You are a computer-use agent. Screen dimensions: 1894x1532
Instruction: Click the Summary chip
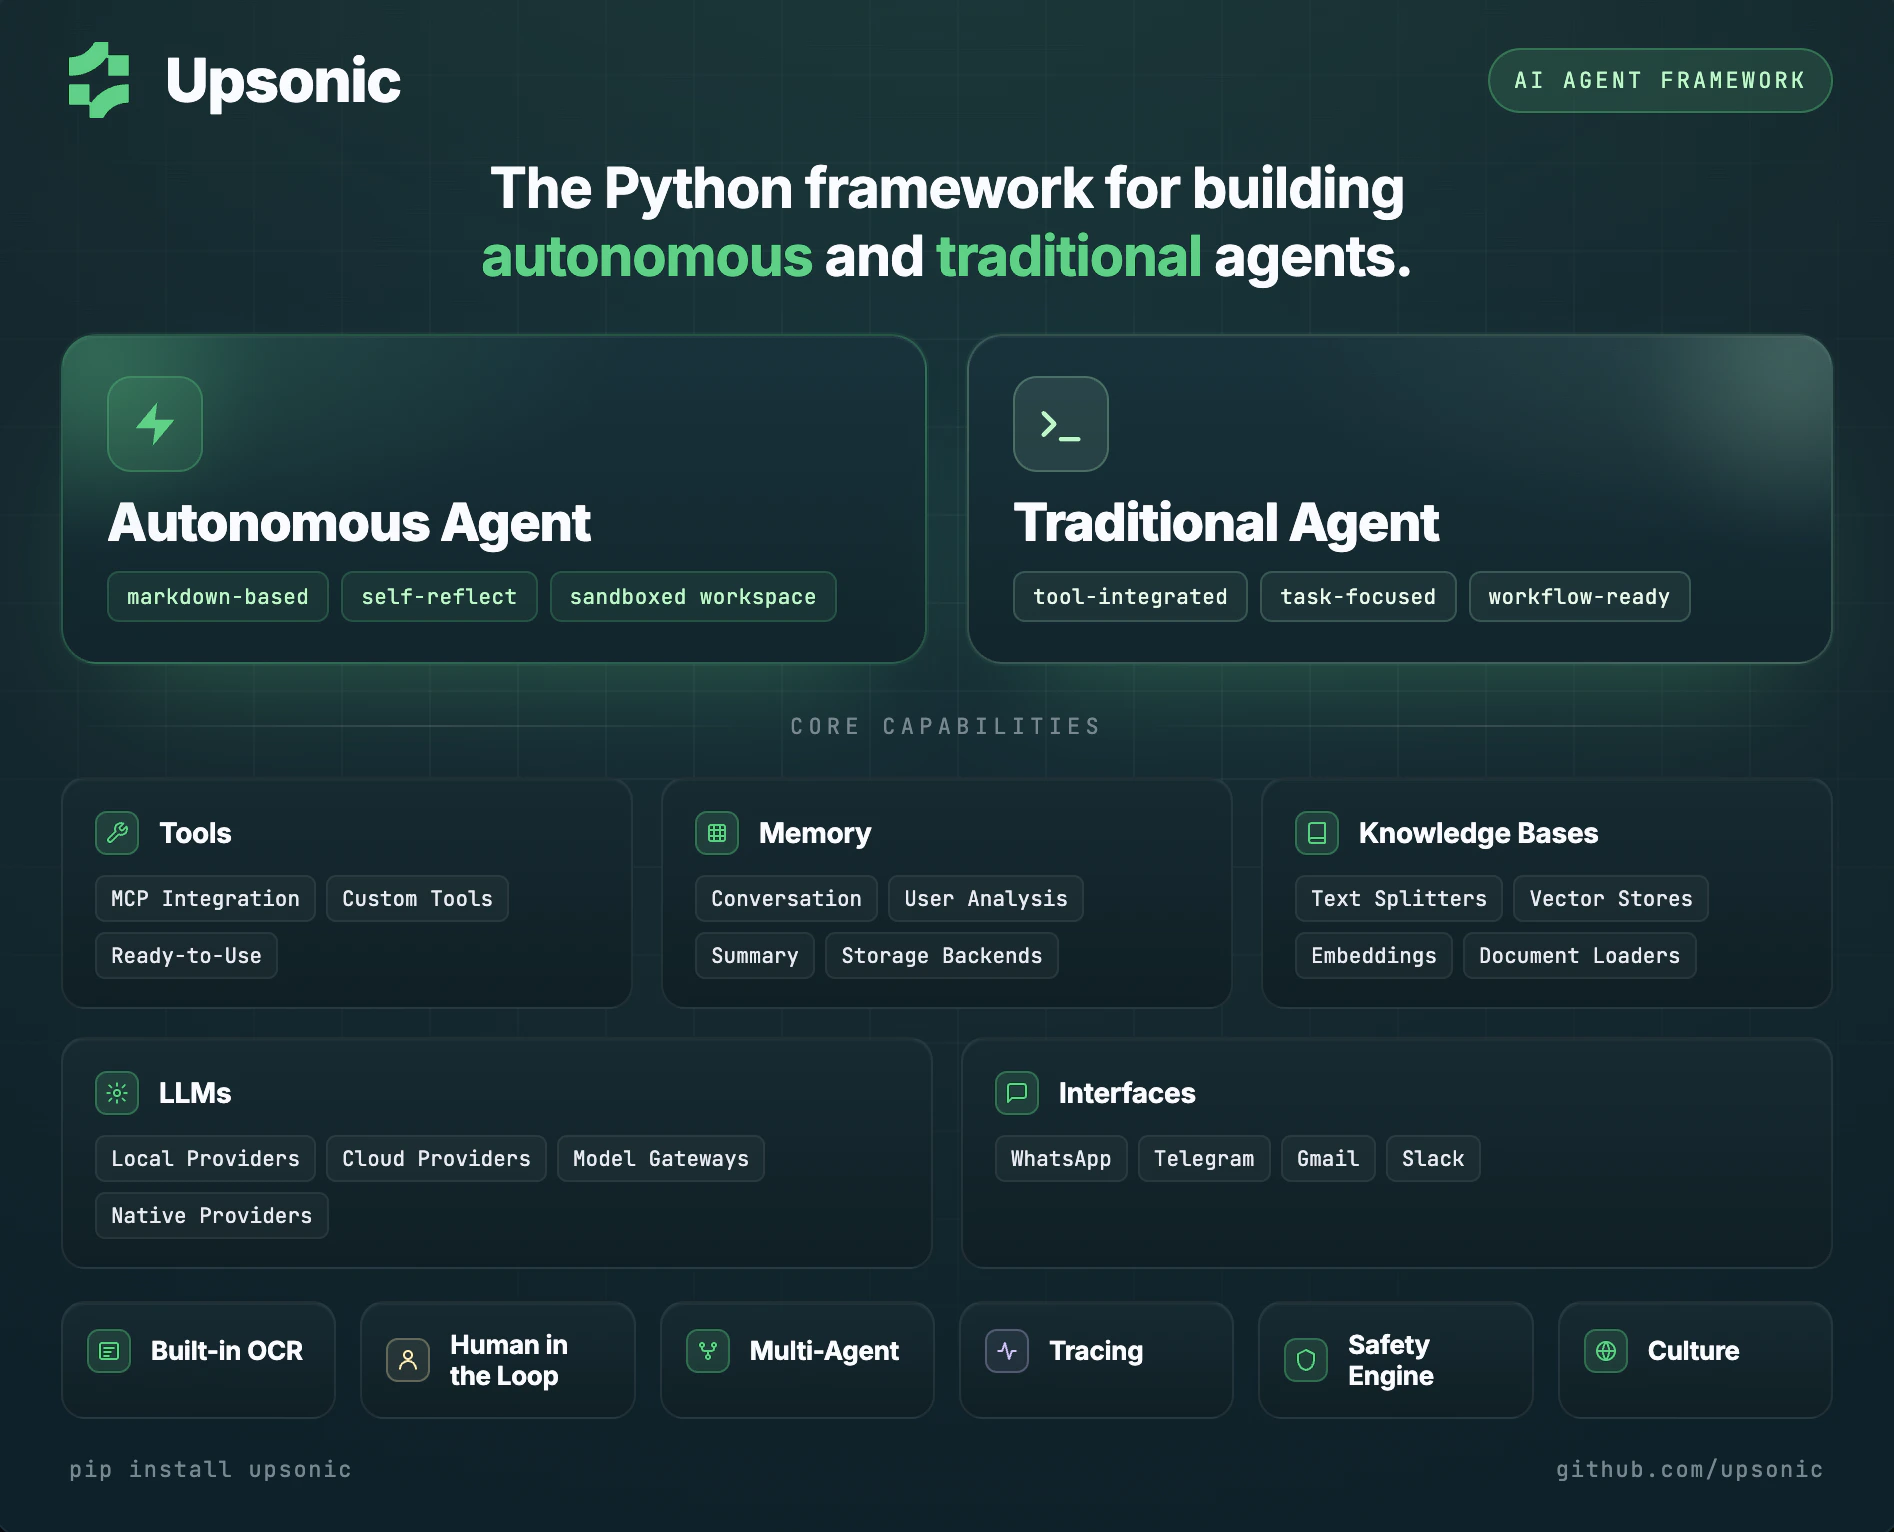pyautogui.click(x=755, y=956)
